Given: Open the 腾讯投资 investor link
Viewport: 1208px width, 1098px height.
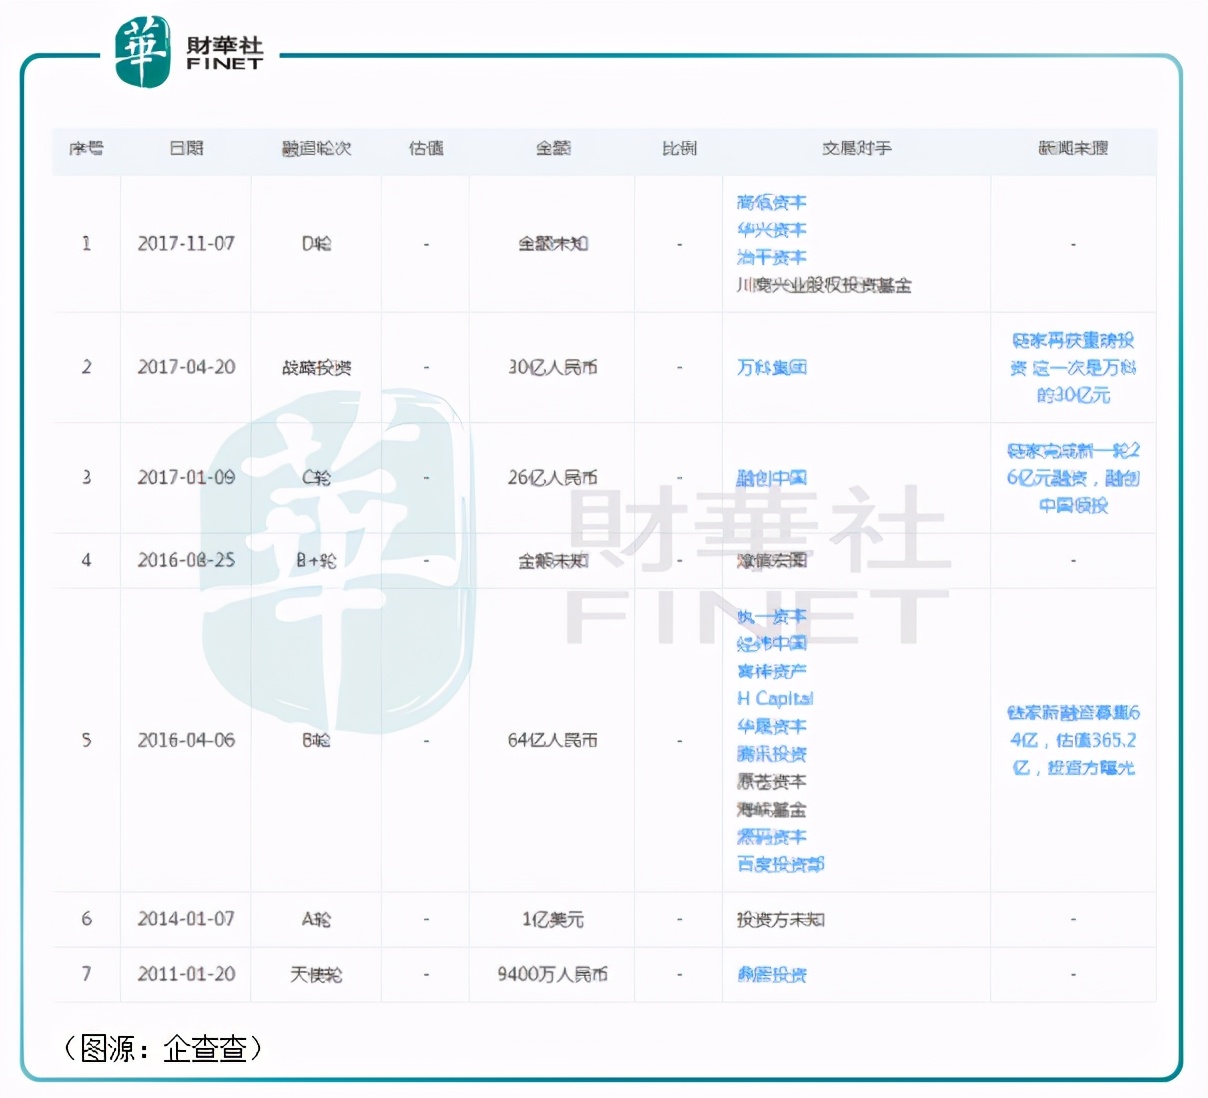Looking at the screenshot, I should pyautogui.click(x=770, y=754).
